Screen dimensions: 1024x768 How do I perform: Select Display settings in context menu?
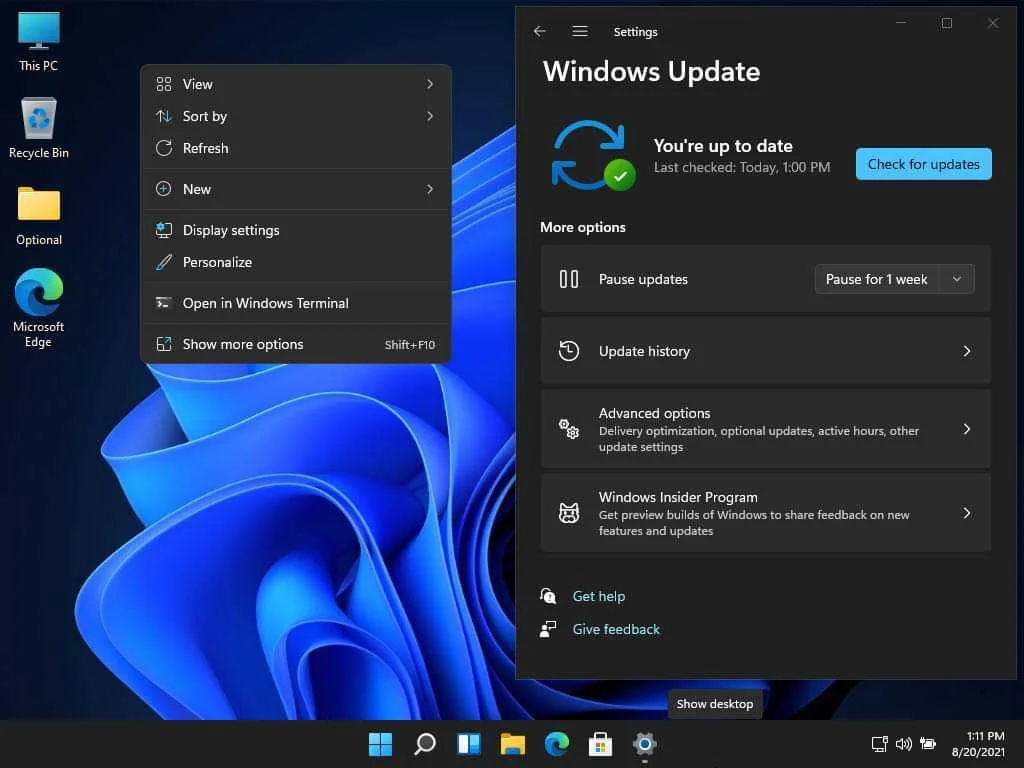click(296, 231)
